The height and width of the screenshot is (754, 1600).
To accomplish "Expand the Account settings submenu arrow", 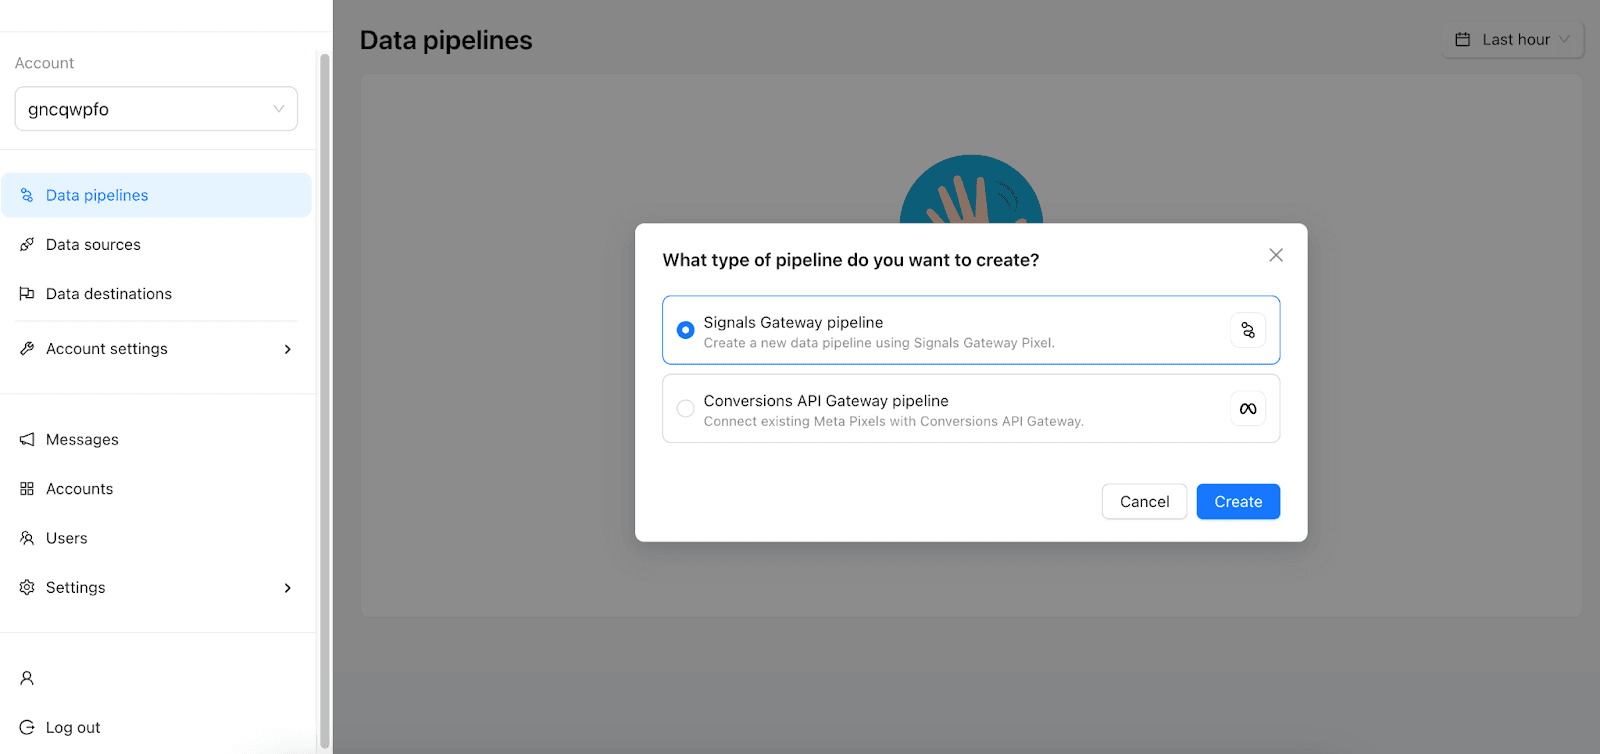I will click(288, 349).
